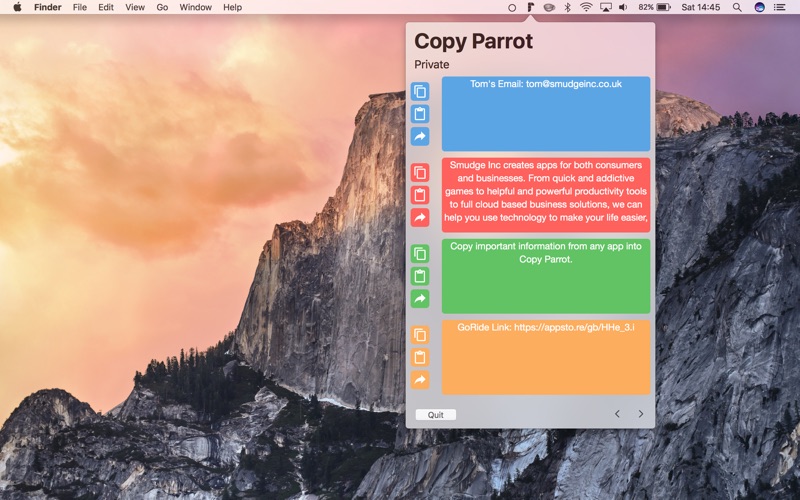Open Spotlight search
The height and width of the screenshot is (500, 800).
pos(737,7)
